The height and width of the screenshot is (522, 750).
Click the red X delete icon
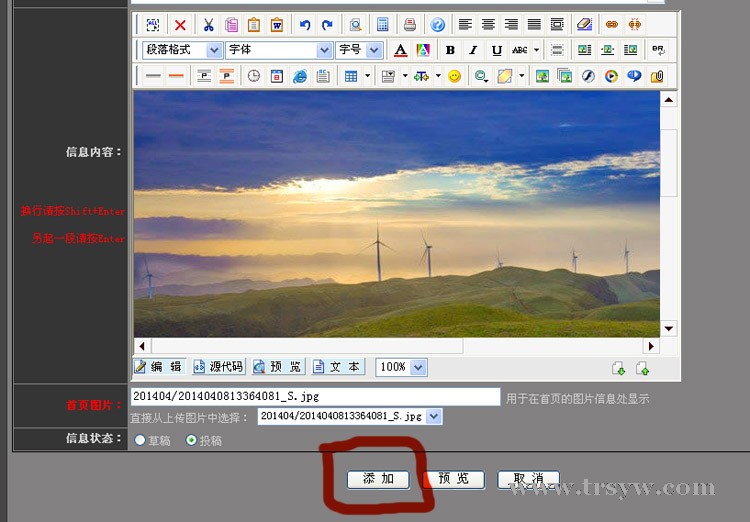pyautogui.click(x=180, y=25)
